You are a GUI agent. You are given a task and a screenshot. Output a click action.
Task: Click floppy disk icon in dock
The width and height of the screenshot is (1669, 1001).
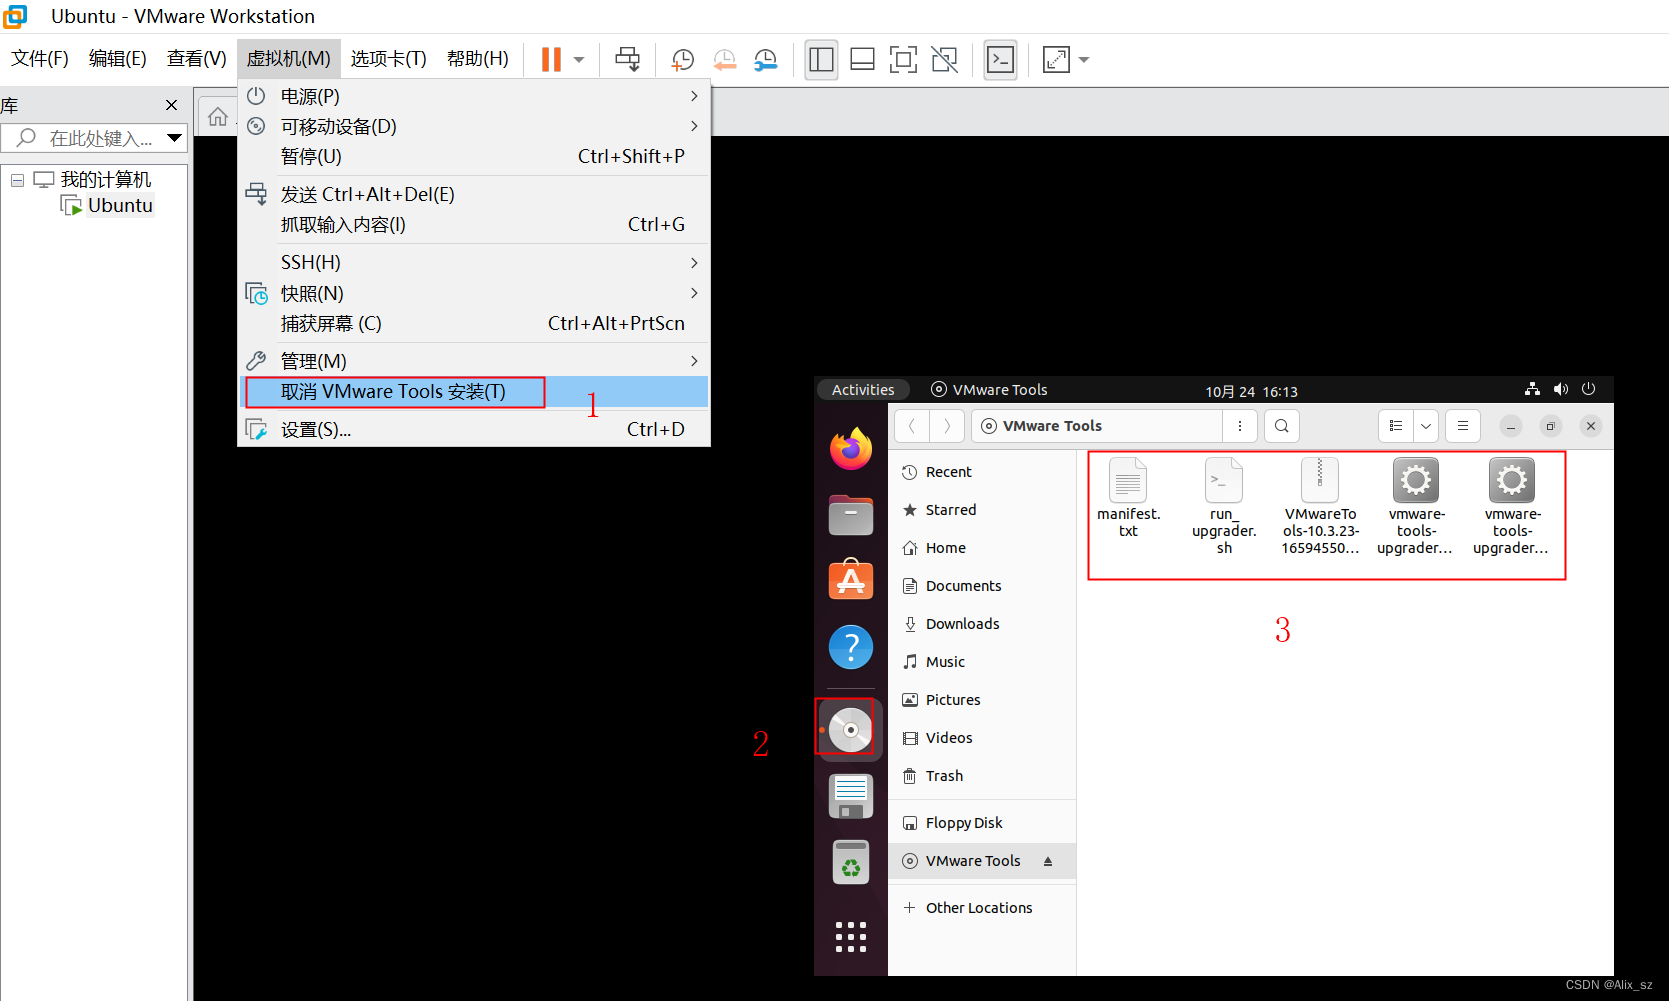click(x=851, y=796)
